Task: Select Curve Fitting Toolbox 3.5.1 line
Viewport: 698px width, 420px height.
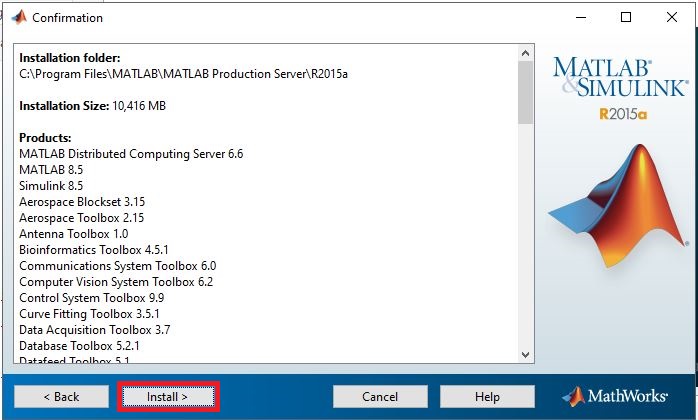Action: point(89,314)
